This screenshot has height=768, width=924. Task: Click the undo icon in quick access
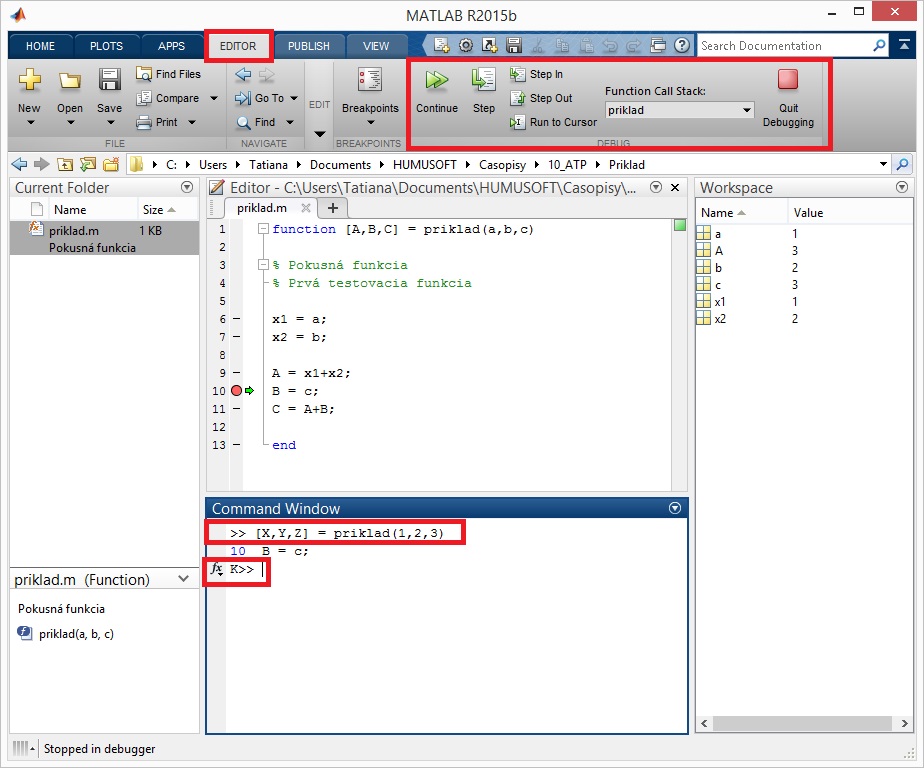tap(610, 45)
